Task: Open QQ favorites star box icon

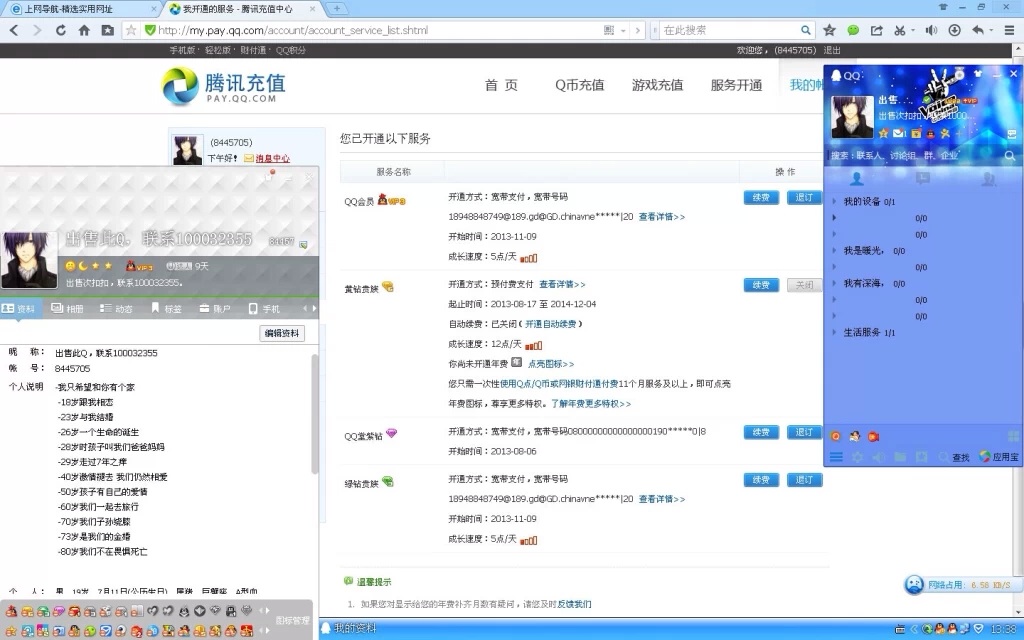Action: tap(921, 457)
